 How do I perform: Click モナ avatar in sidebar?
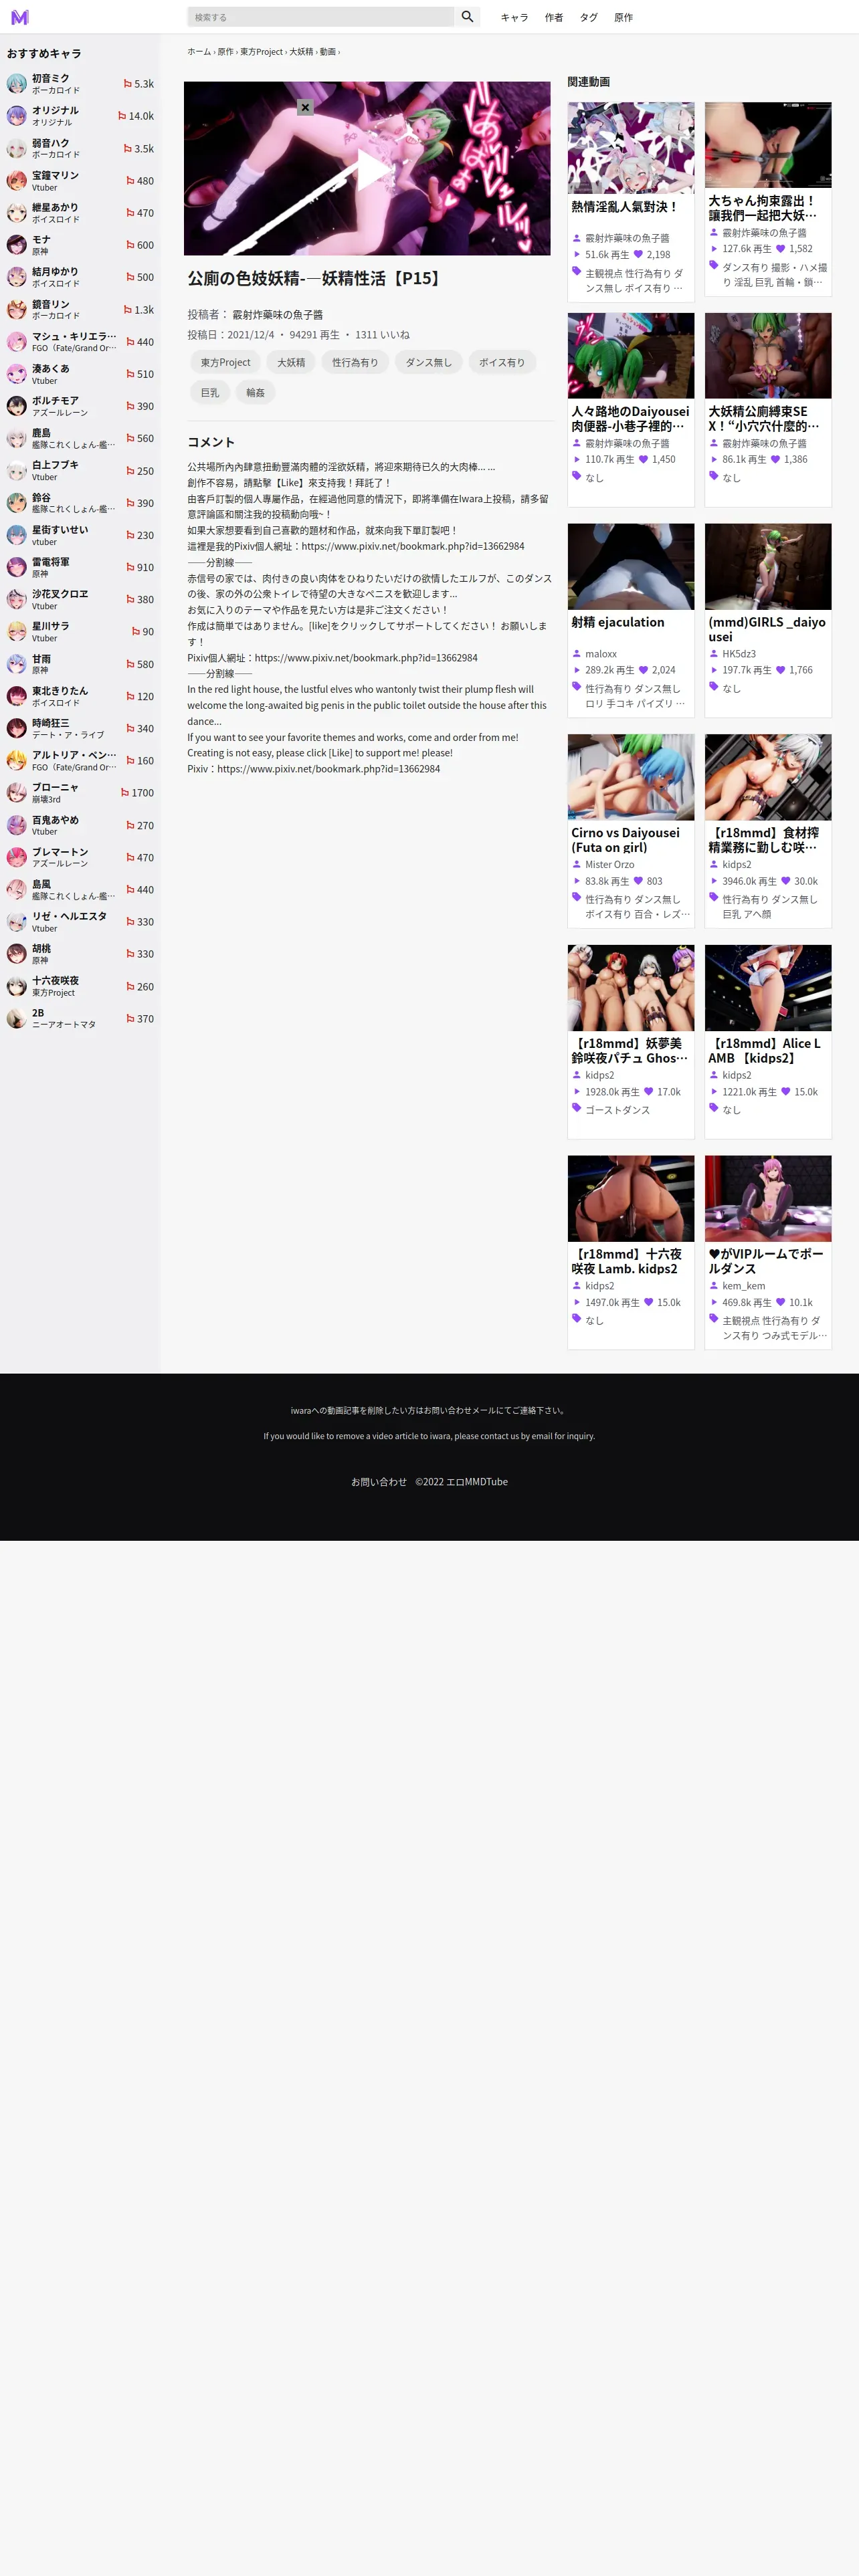pyautogui.click(x=17, y=245)
